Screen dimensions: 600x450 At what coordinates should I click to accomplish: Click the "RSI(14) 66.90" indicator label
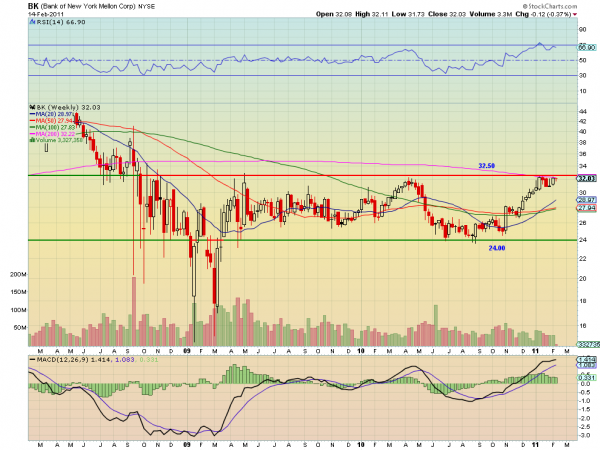point(60,22)
